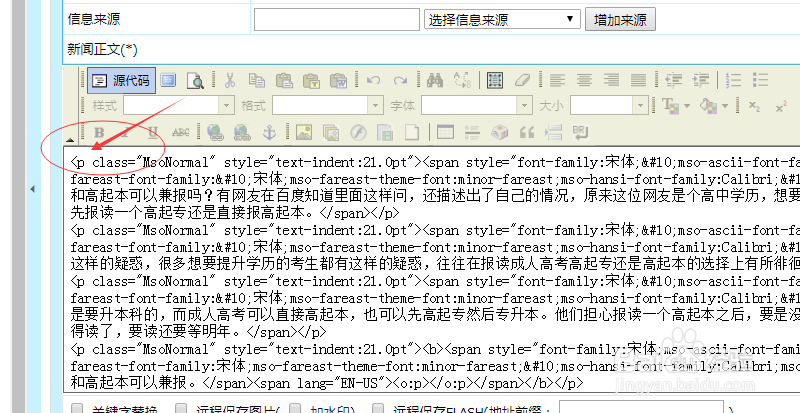Click the Paste clipboard icon
Screen dimensions: 800x413
click(x=284, y=80)
